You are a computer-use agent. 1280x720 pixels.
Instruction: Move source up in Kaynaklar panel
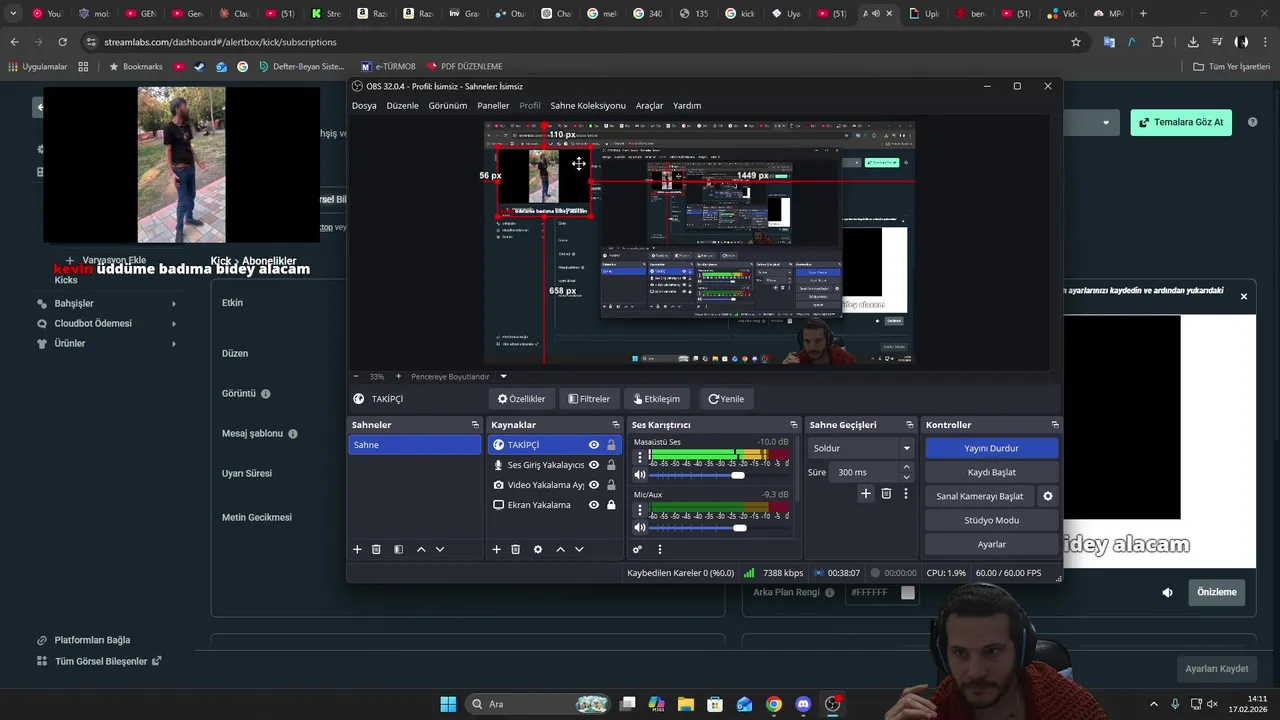pos(560,549)
